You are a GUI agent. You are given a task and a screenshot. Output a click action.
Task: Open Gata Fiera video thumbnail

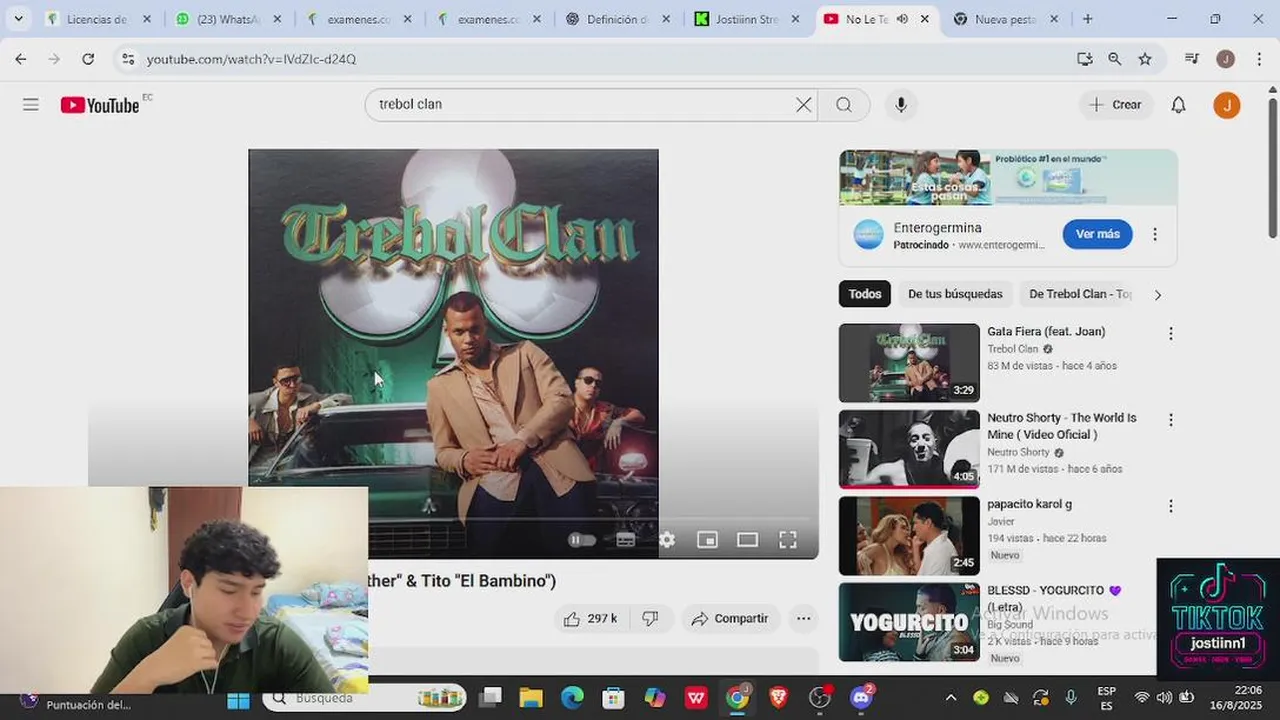(909, 363)
